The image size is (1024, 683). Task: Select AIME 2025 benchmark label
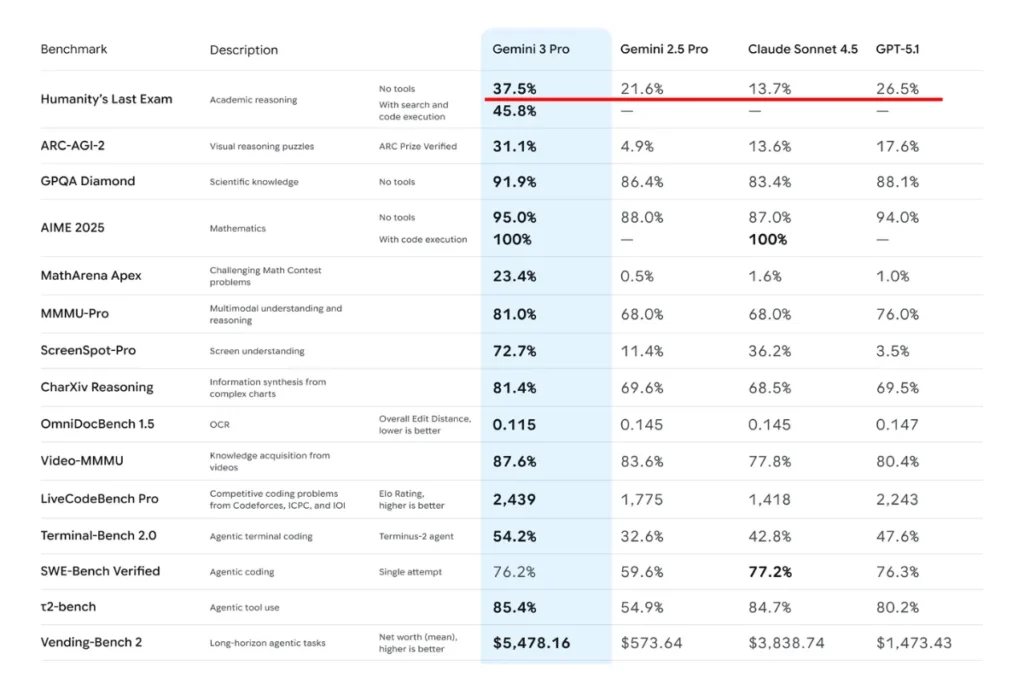click(x=72, y=228)
